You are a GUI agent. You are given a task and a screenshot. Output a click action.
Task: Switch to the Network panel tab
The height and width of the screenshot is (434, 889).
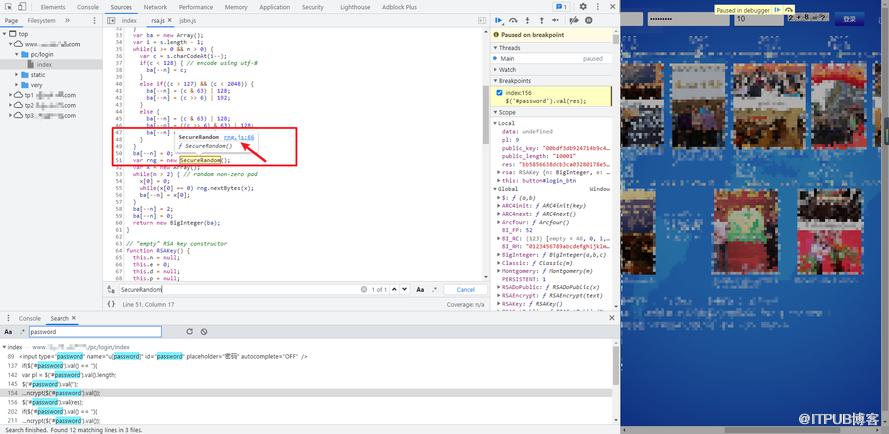pos(155,7)
